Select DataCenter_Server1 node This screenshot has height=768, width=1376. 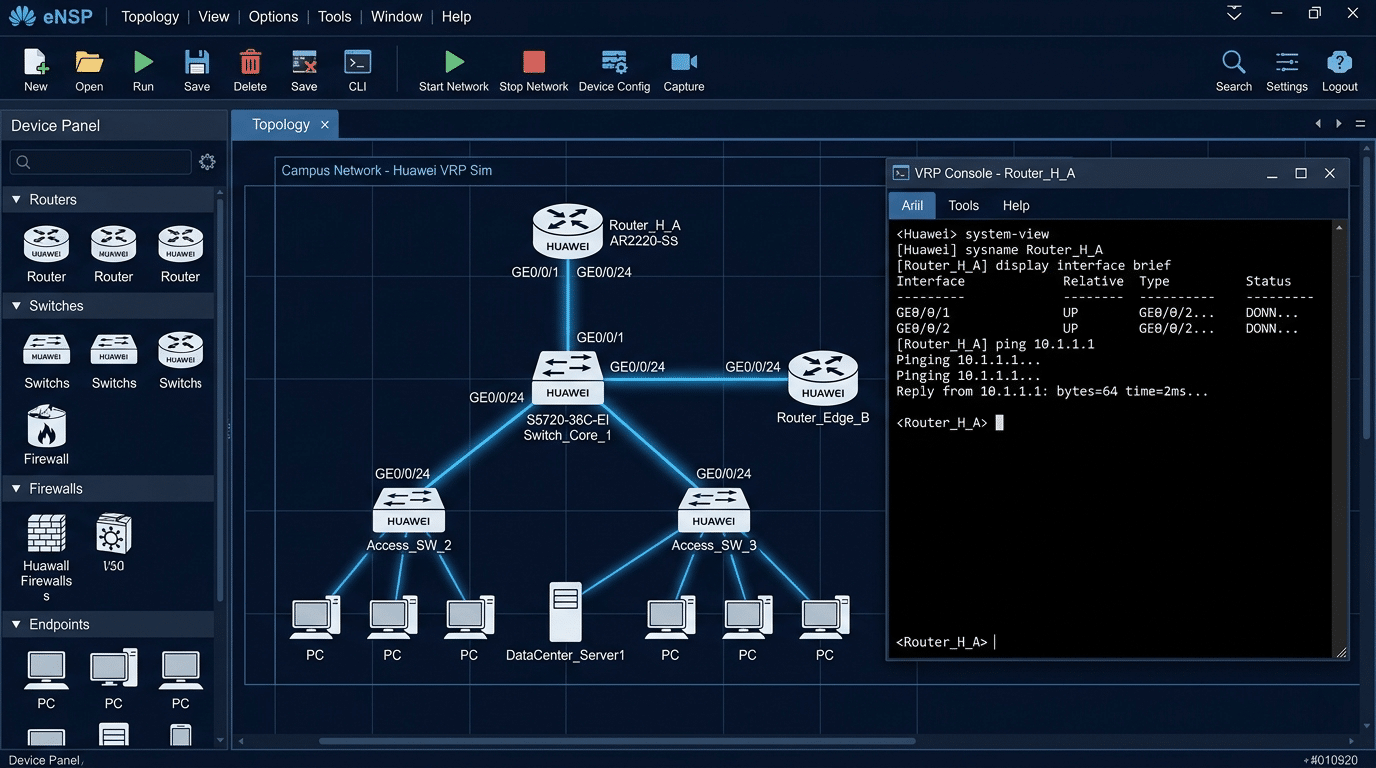565,612
